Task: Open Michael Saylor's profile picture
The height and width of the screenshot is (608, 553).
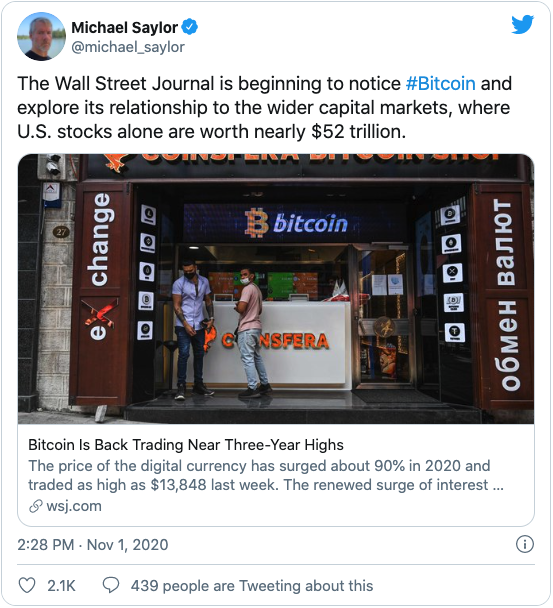Action: 41,36
